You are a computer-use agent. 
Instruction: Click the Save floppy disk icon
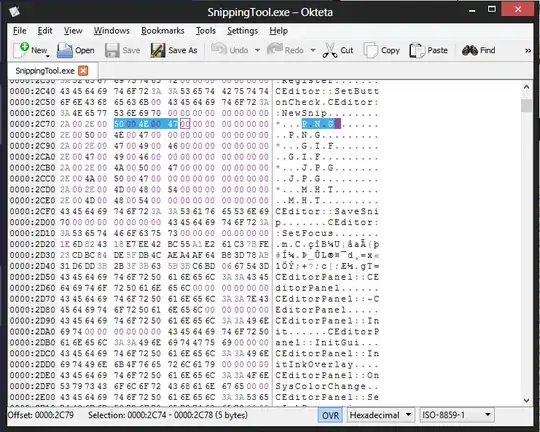click(x=112, y=50)
